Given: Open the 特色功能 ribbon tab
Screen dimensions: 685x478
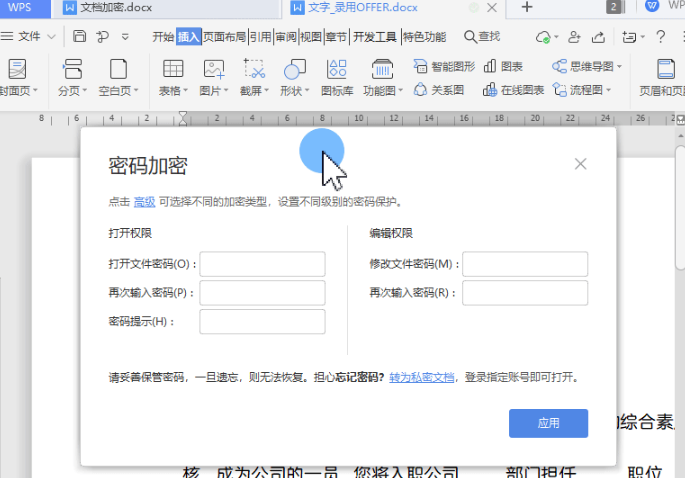Looking at the screenshot, I should pyautogui.click(x=424, y=37).
